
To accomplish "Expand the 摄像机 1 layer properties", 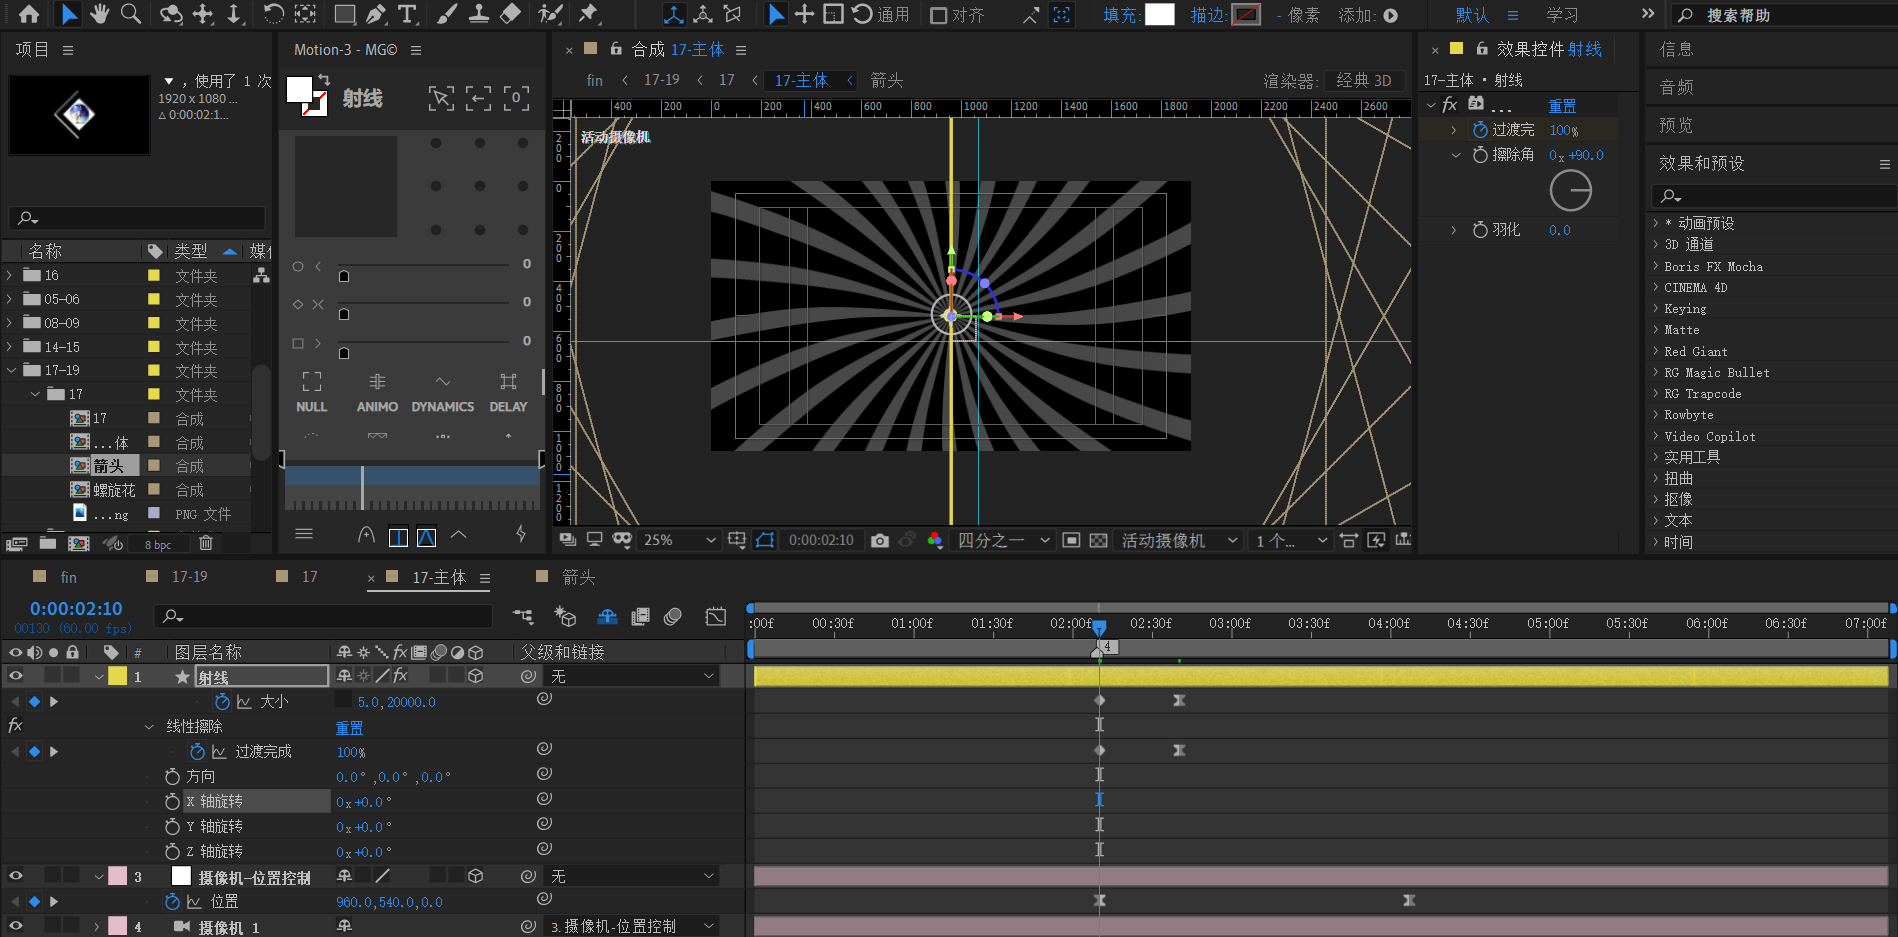I will pos(97,927).
